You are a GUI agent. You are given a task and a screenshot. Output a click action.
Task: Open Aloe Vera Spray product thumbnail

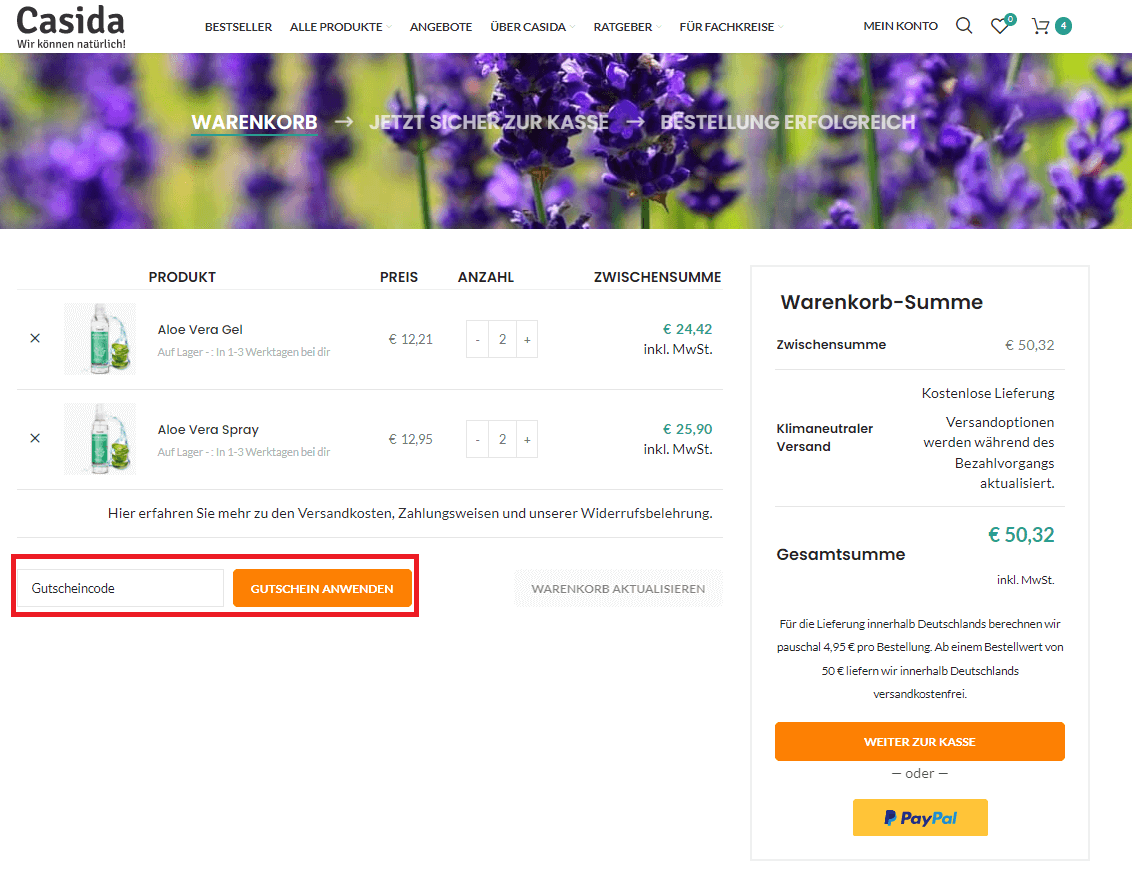point(100,439)
